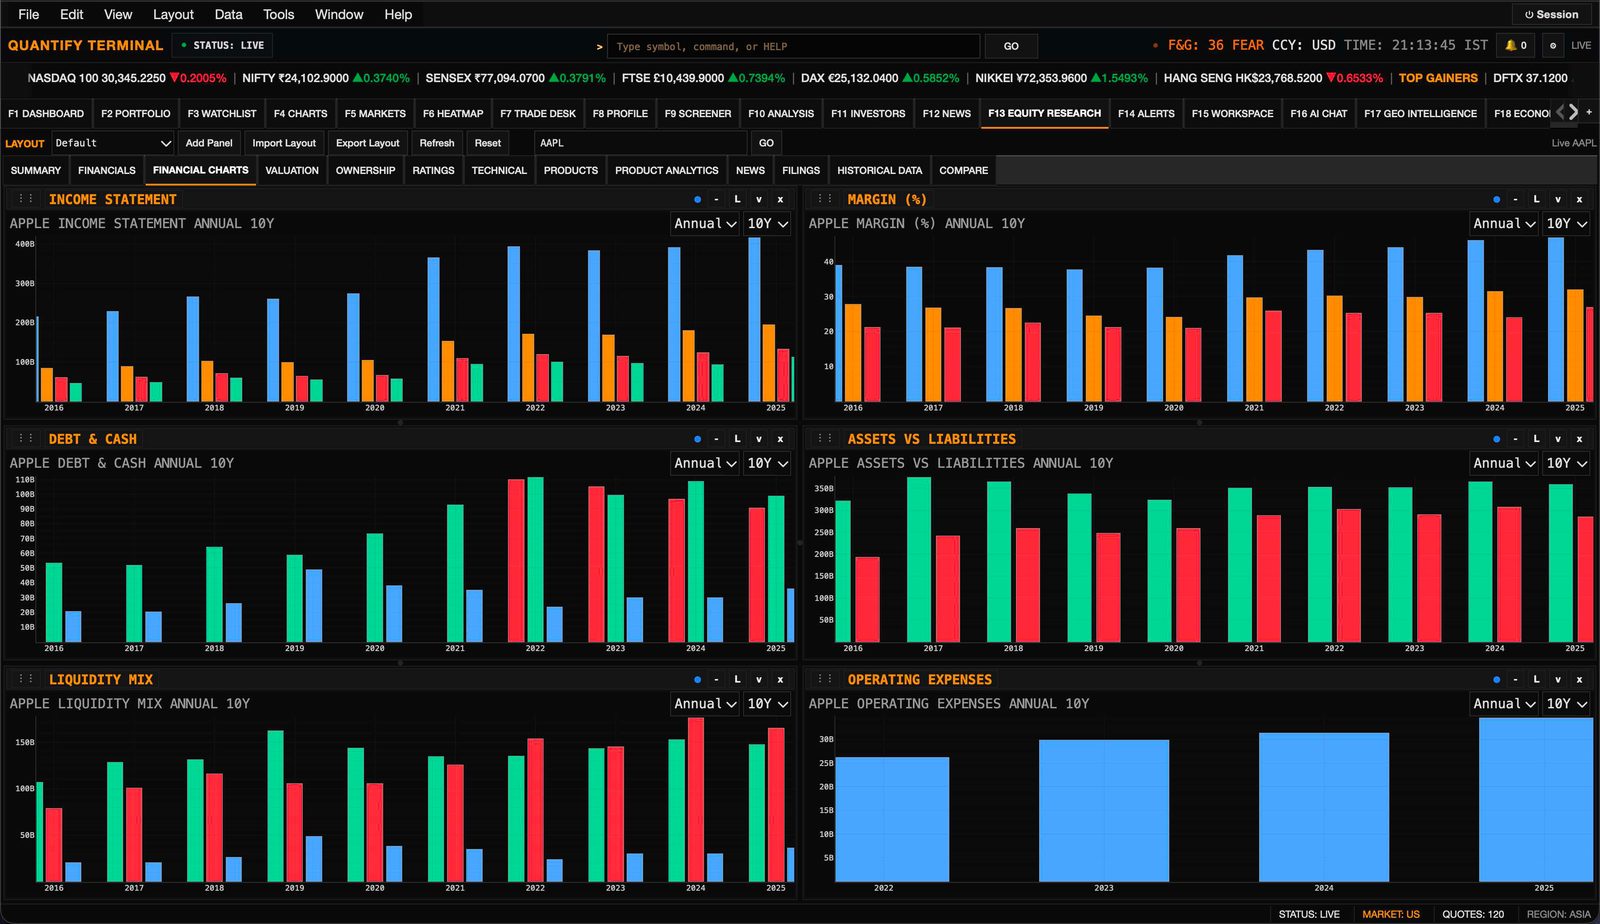Image resolution: width=1600 pixels, height=924 pixels.
Task: Click the Session button
Action: [x=1551, y=14]
